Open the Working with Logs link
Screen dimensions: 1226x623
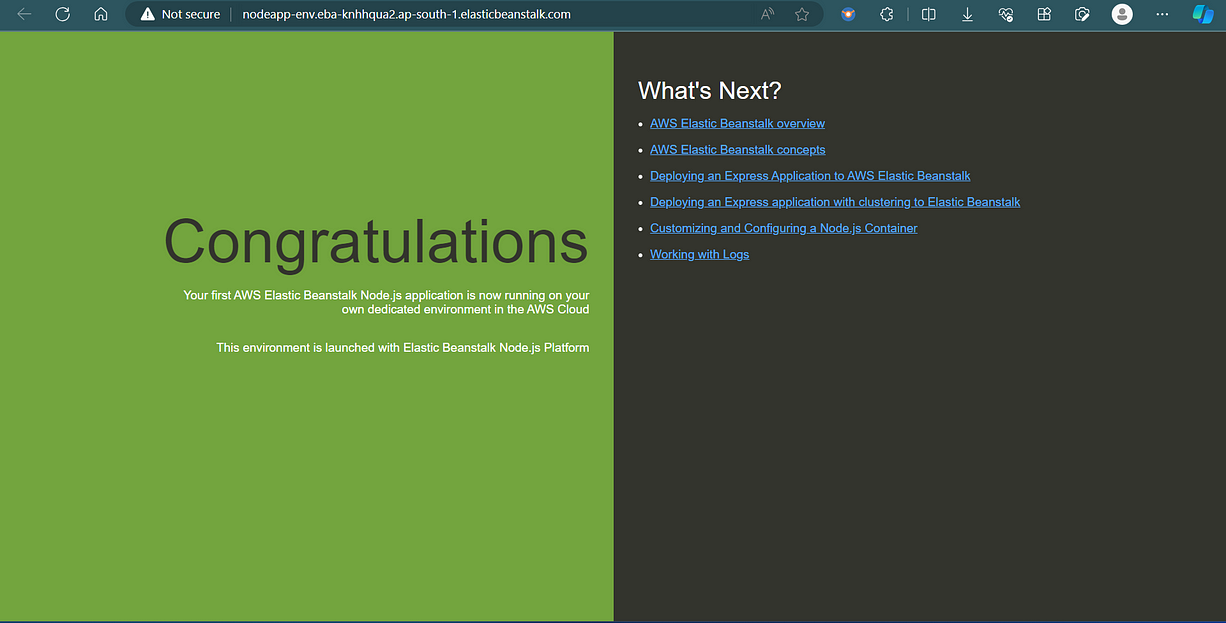[x=699, y=254]
